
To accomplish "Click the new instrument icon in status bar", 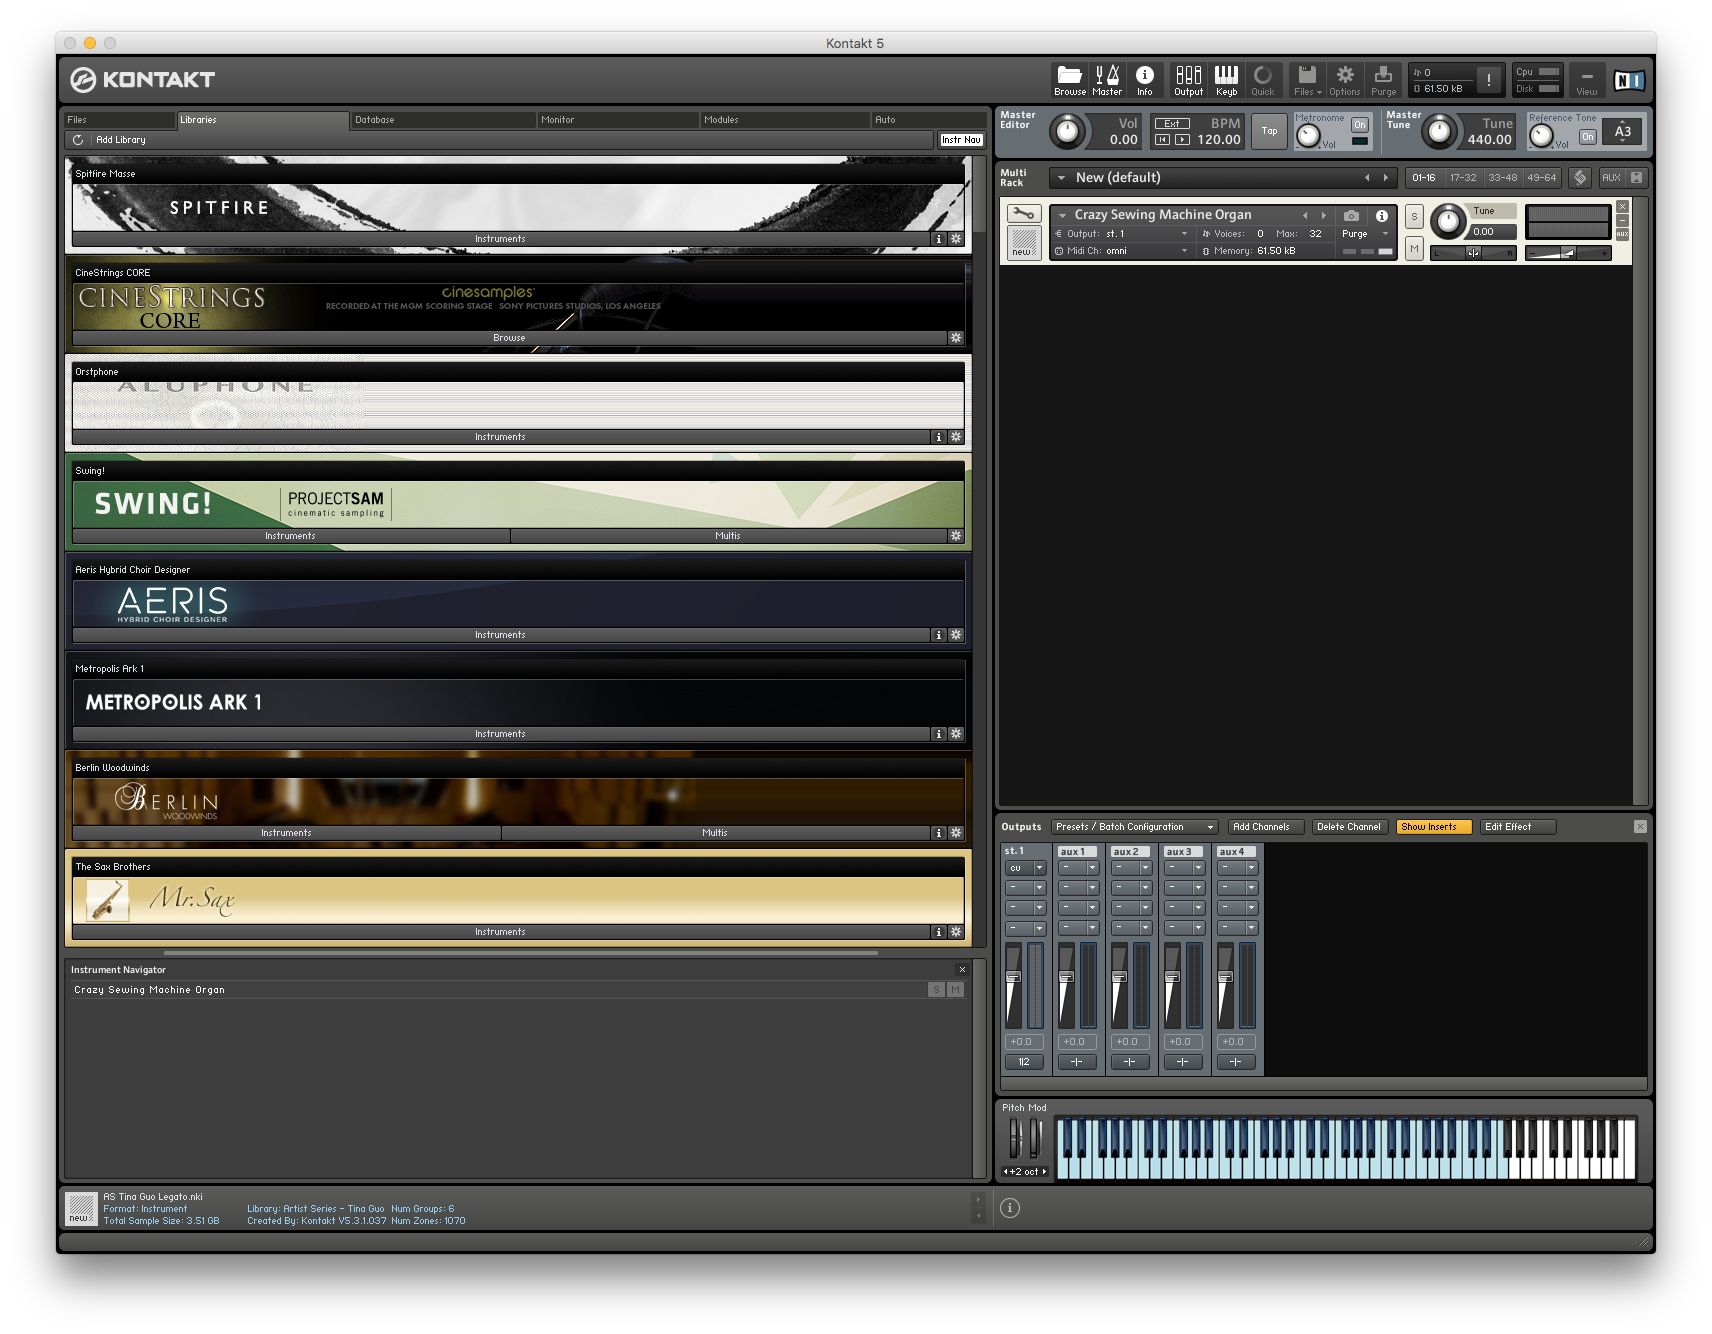I will click(80, 1208).
